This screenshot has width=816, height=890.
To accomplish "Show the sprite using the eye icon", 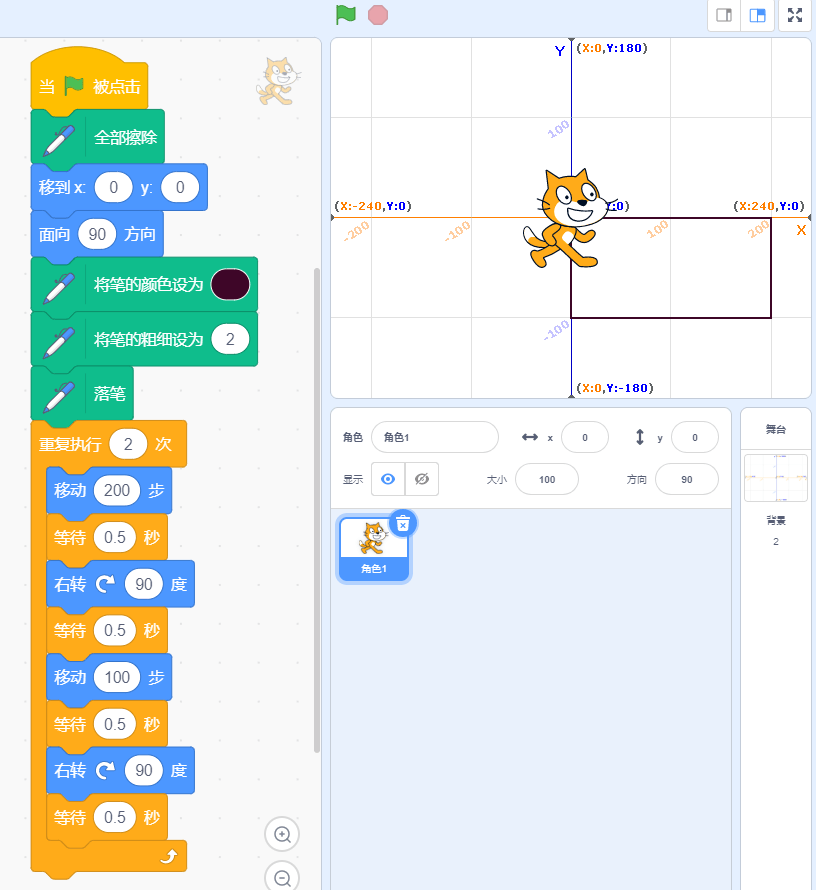I will coord(388,479).
